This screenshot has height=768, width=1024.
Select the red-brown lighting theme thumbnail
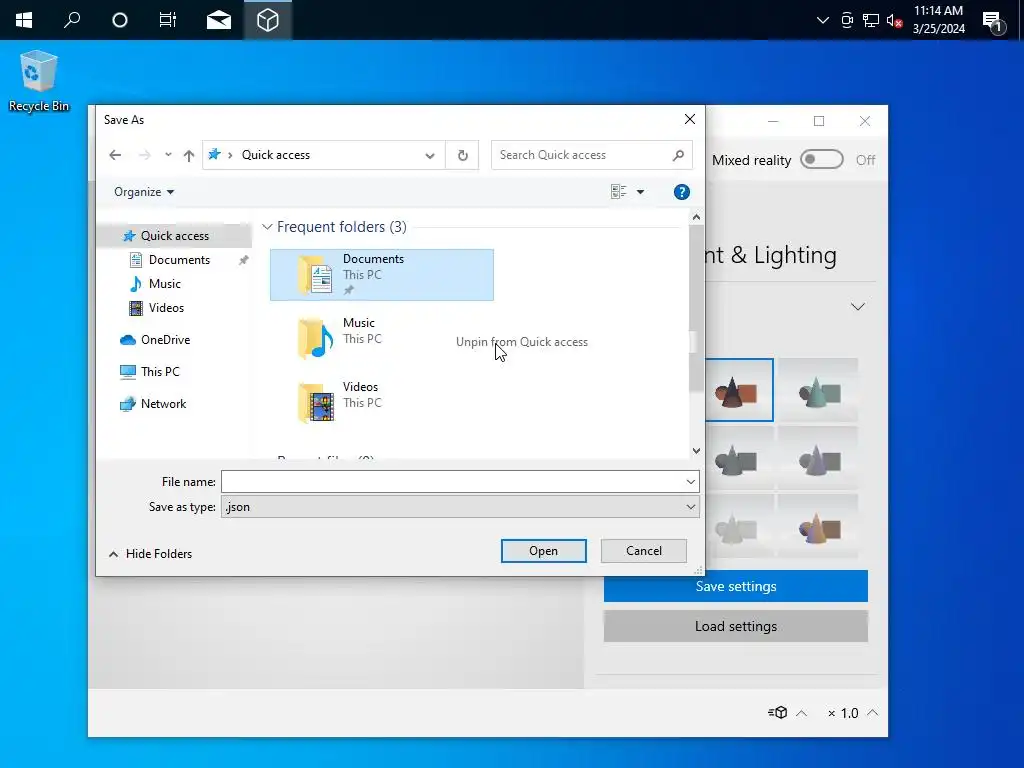coord(739,390)
